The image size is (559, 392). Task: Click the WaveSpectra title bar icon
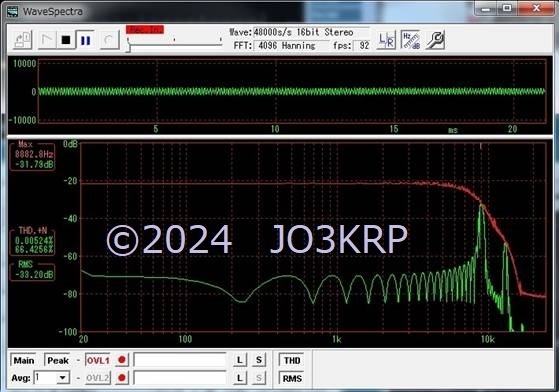point(13,11)
